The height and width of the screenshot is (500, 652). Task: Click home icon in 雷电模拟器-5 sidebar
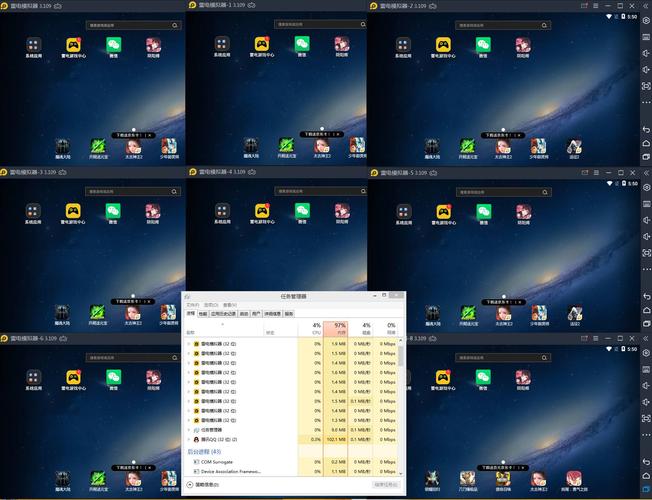pyautogui.click(x=646, y=310)
